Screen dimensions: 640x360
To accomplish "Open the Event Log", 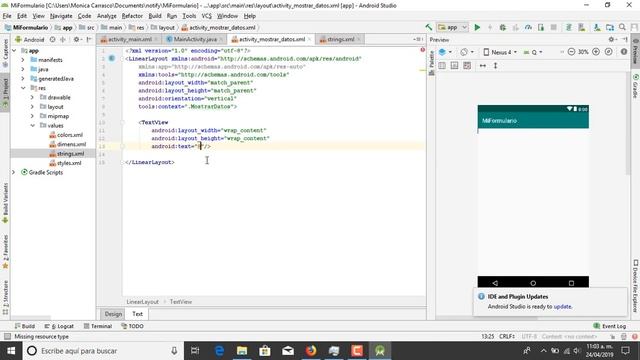I will [610, 326].
